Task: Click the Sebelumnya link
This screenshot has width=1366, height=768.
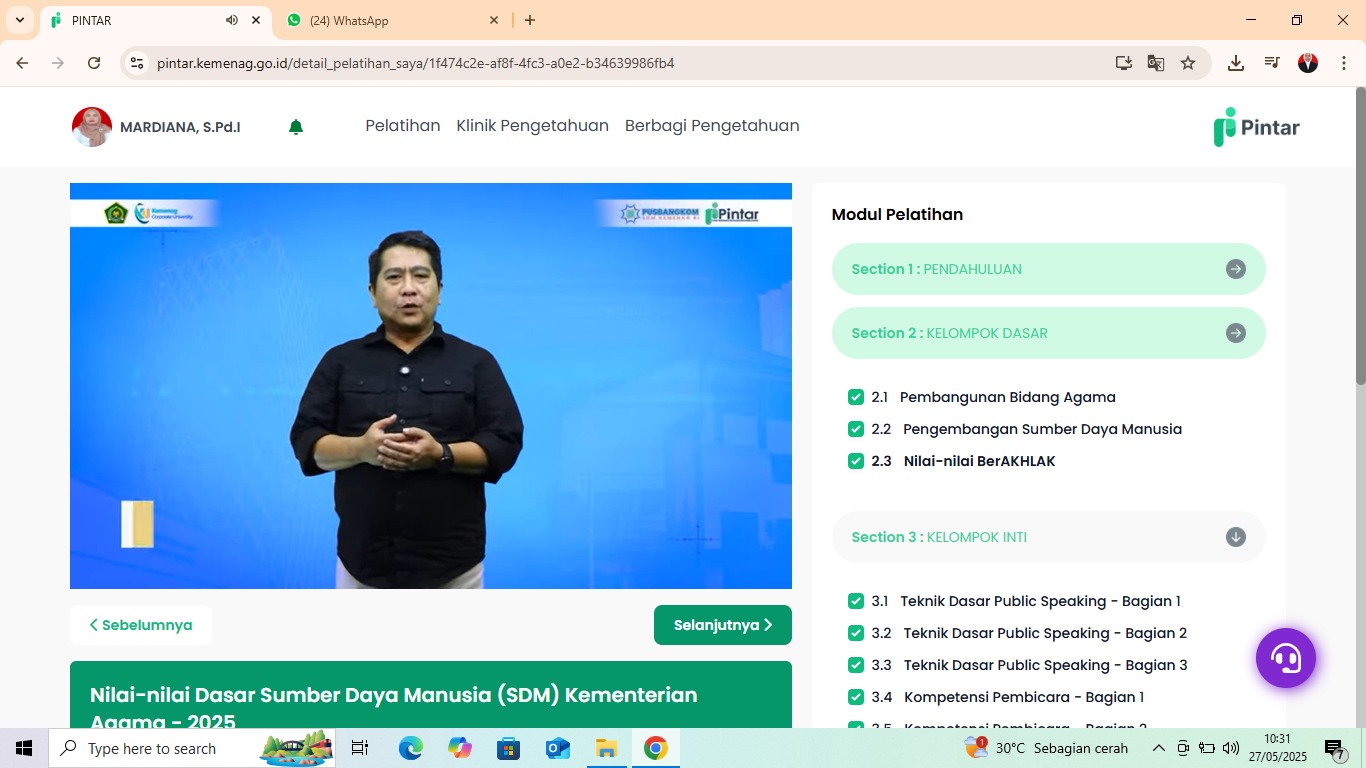Action: pyautogui.click(x=141, y=624)
